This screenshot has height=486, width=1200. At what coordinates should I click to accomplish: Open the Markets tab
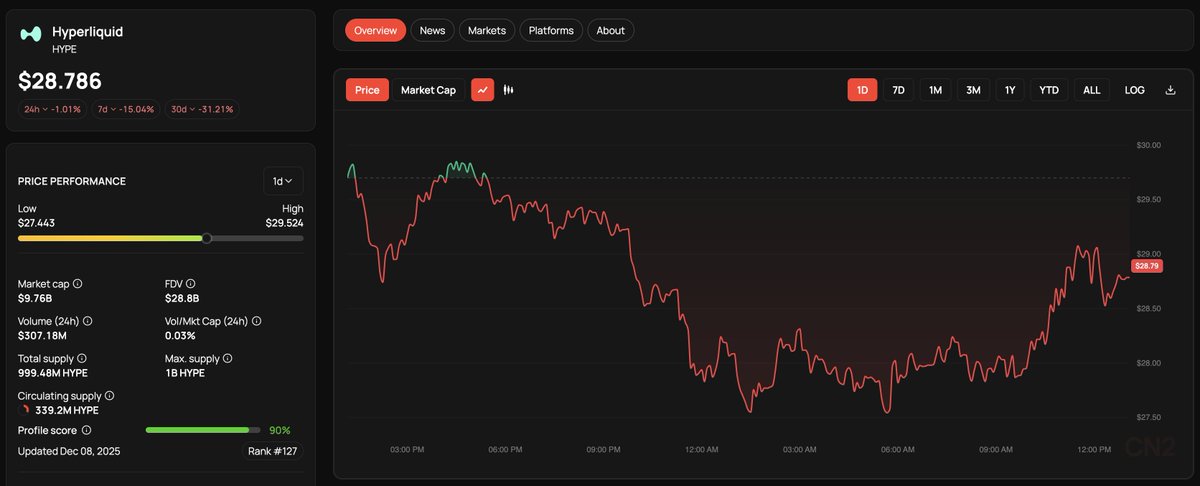click(x=487, y=30)
